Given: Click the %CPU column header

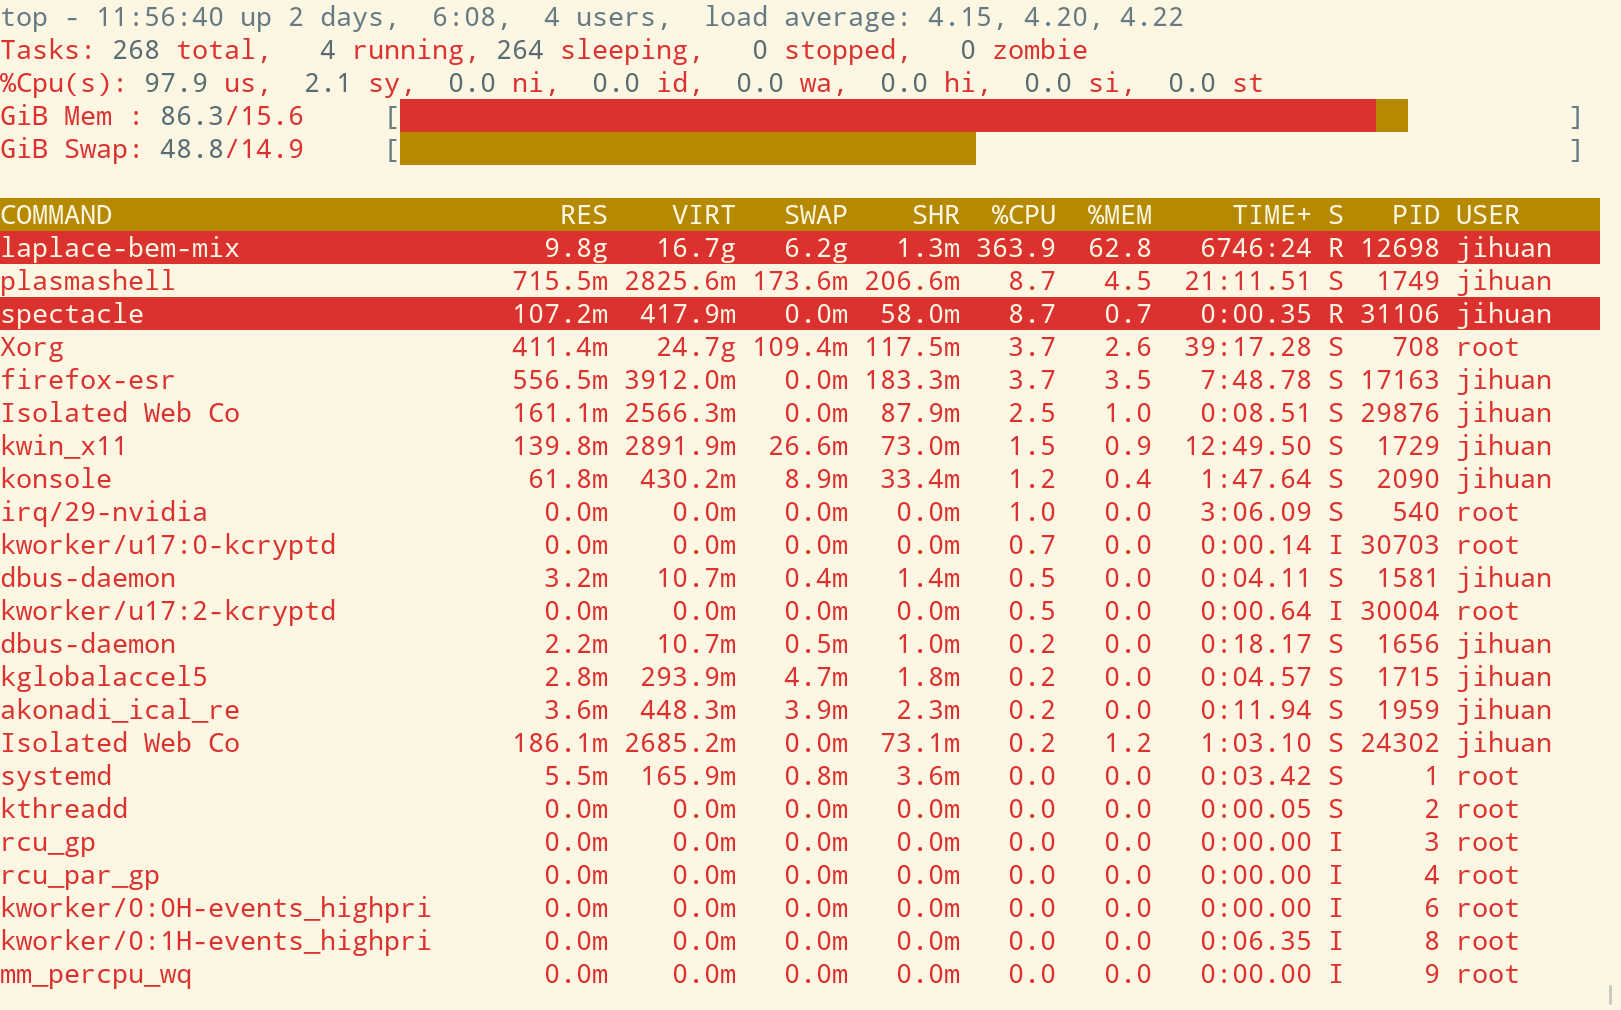Looking at the screenshot, I should (1024, 215).
